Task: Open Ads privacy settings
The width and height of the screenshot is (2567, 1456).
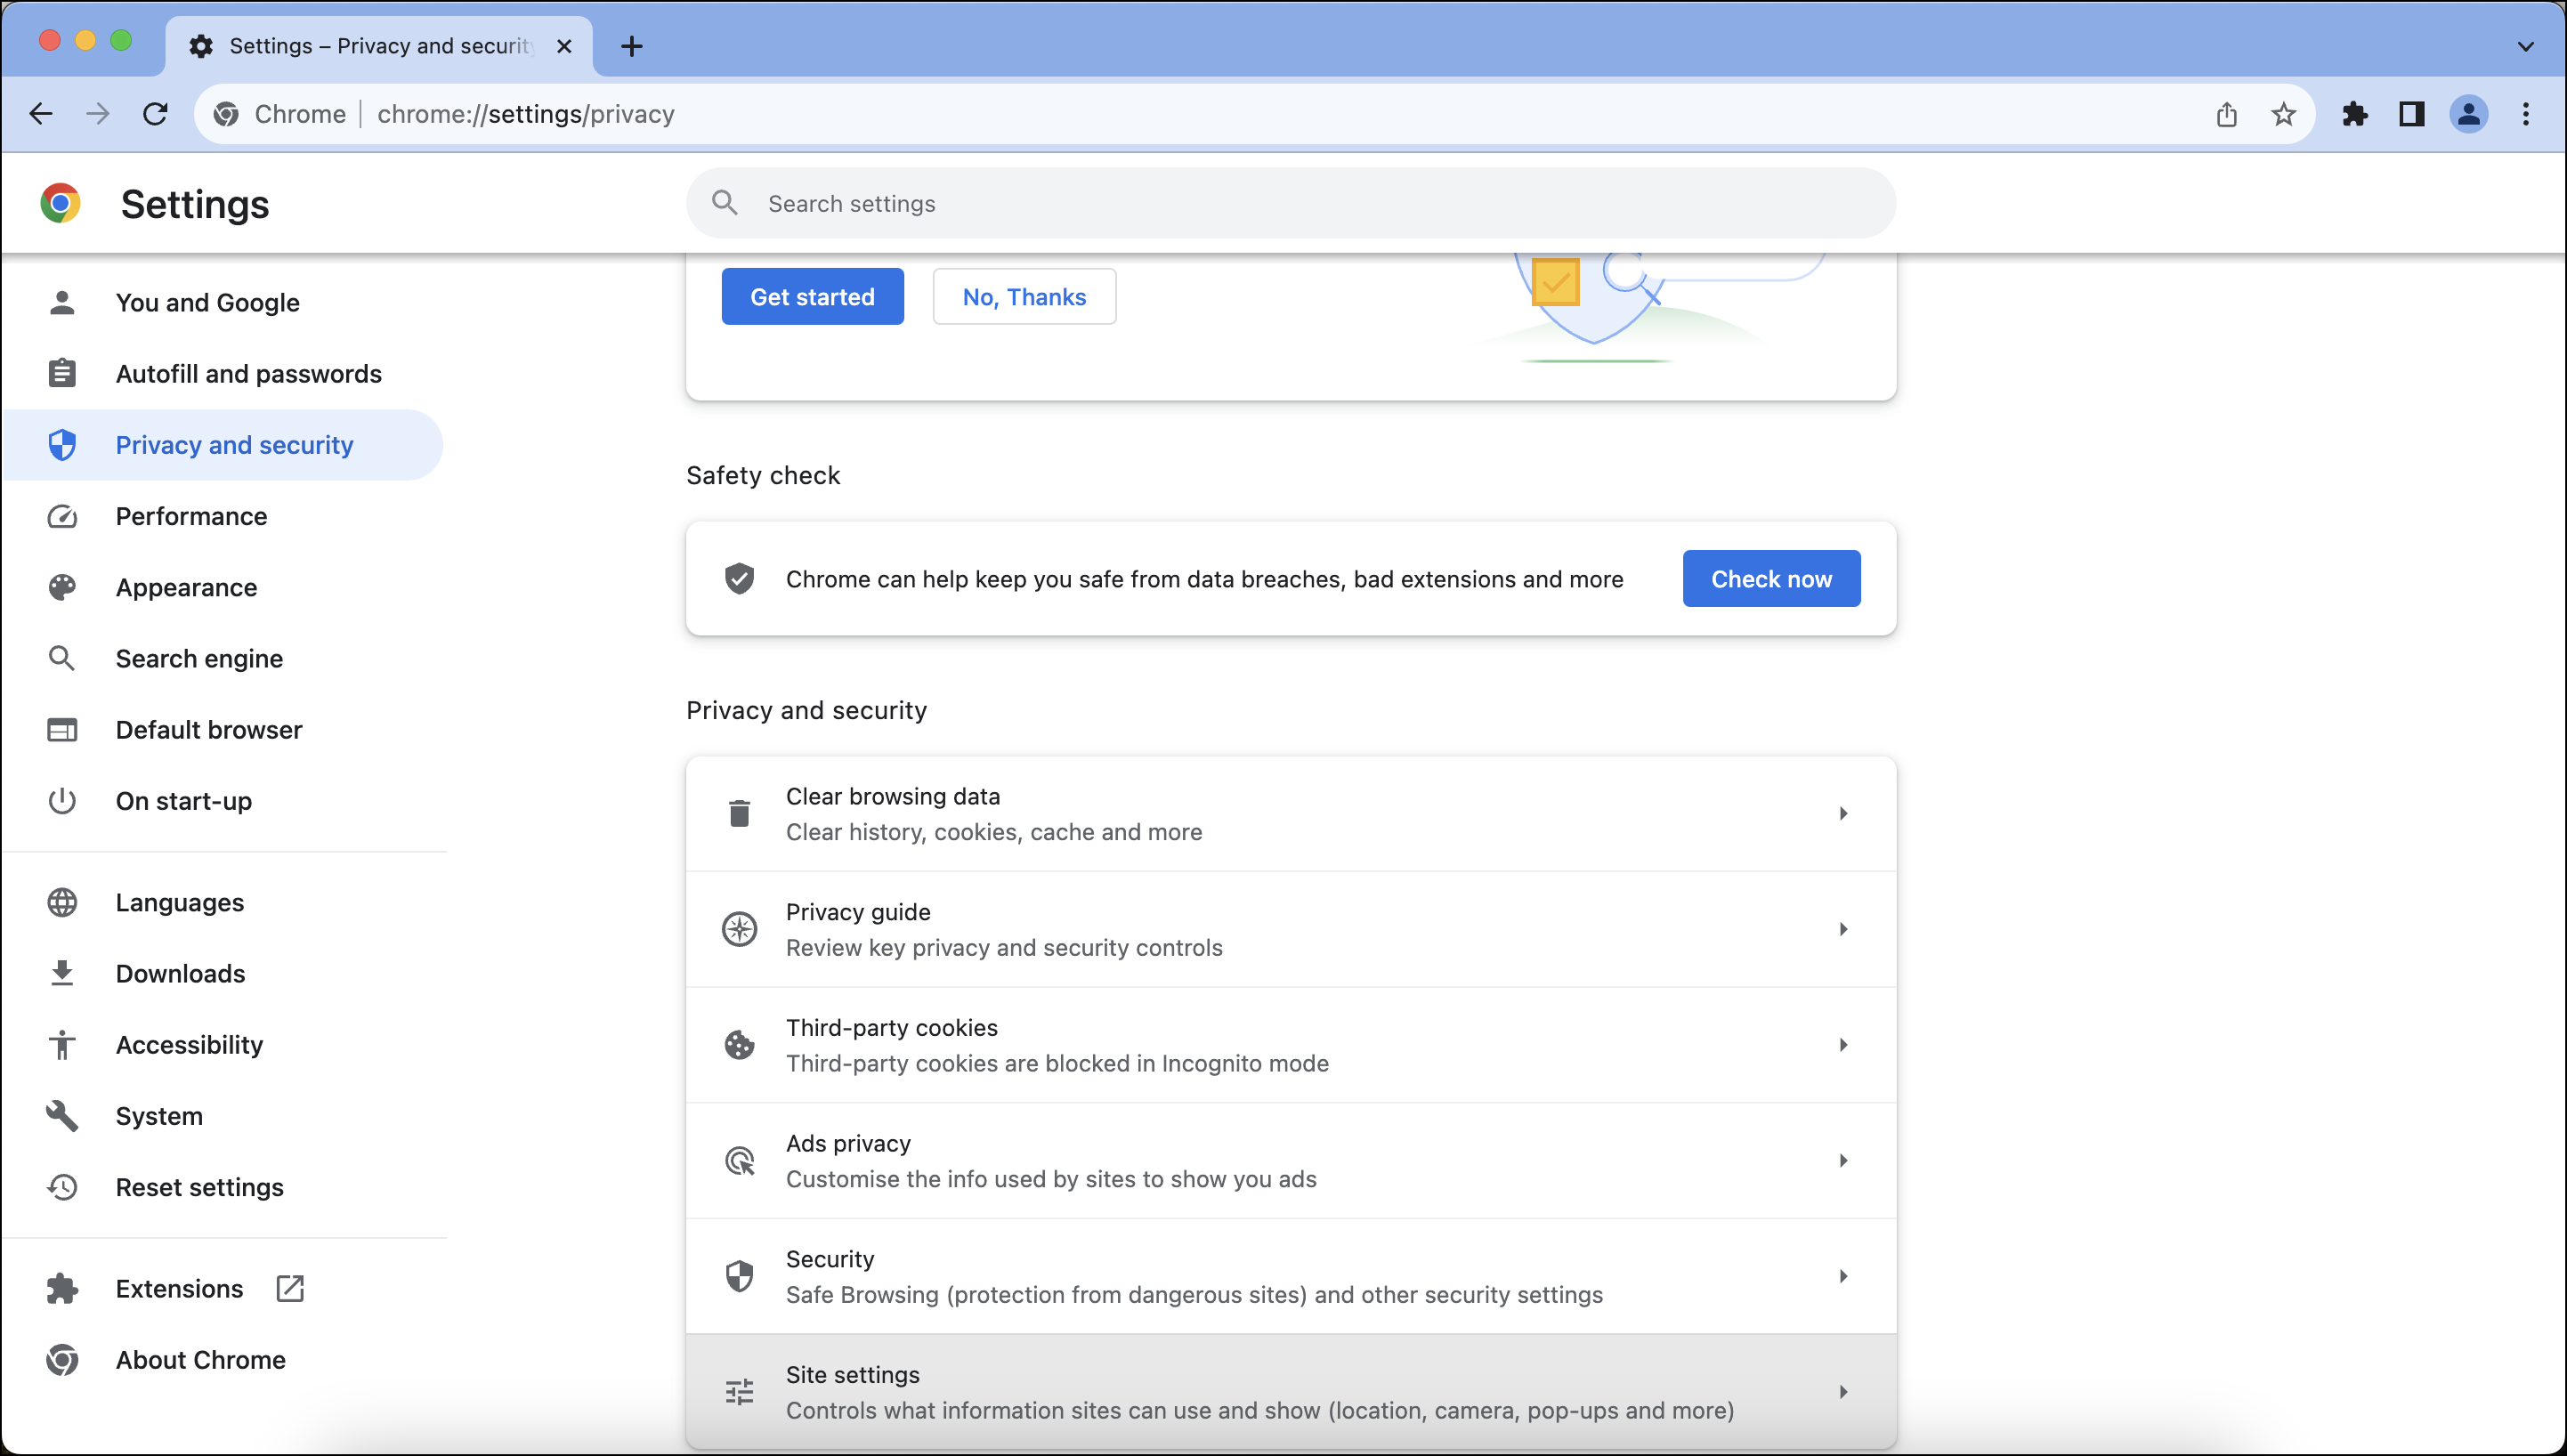Action: pos(1290,1160)
